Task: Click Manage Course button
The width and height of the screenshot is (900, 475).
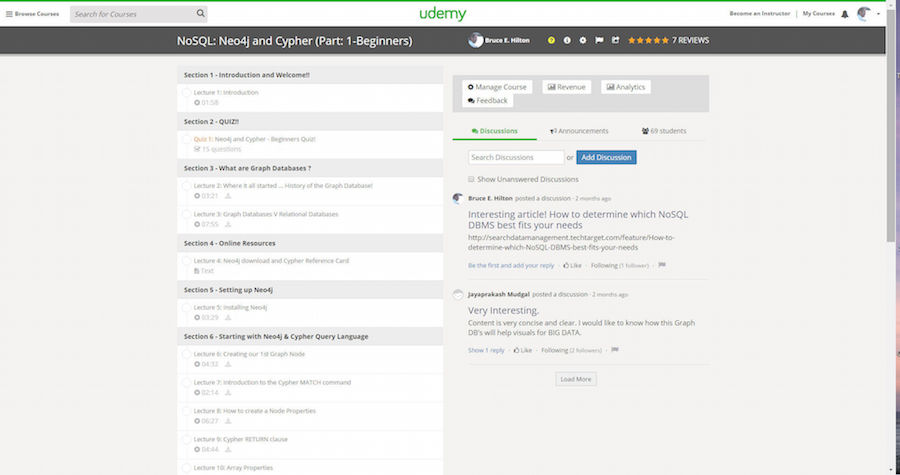Action: click(x=498, y=87)
